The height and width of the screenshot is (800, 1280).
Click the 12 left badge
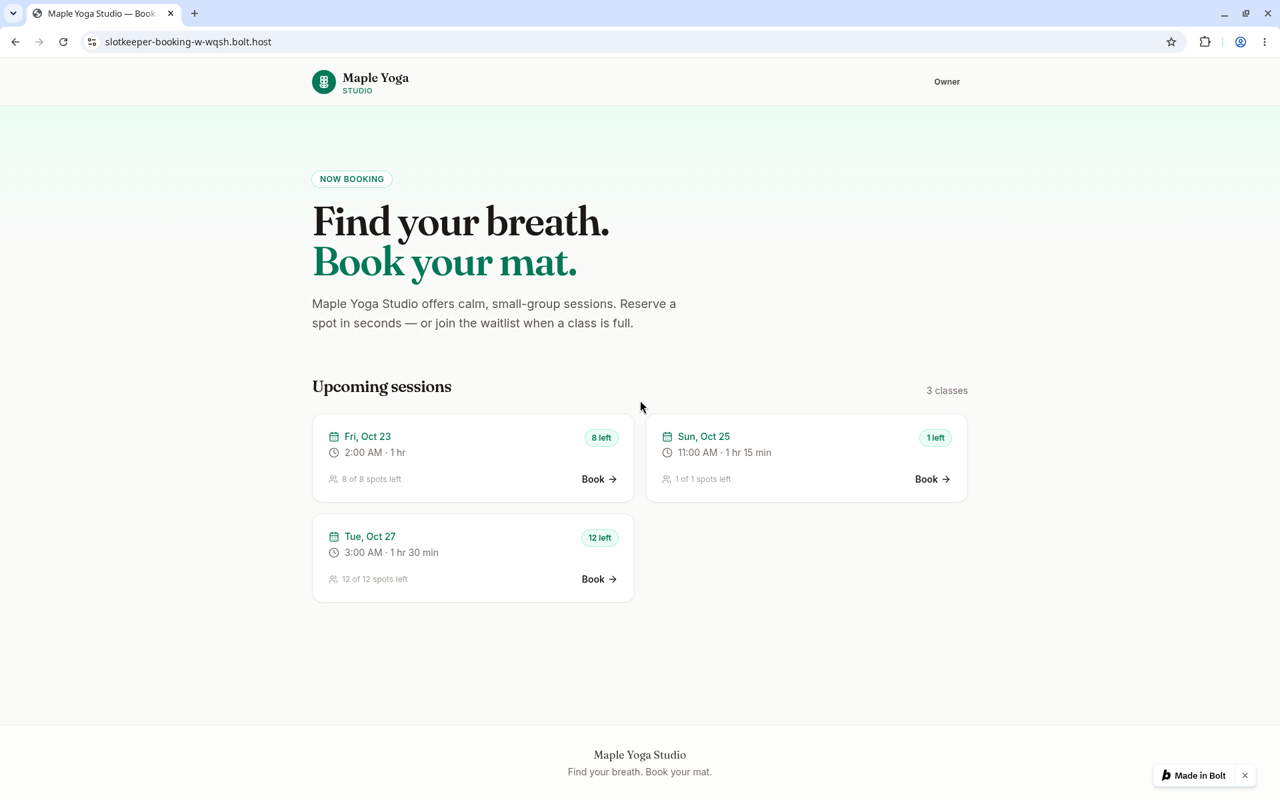(600, 538)
